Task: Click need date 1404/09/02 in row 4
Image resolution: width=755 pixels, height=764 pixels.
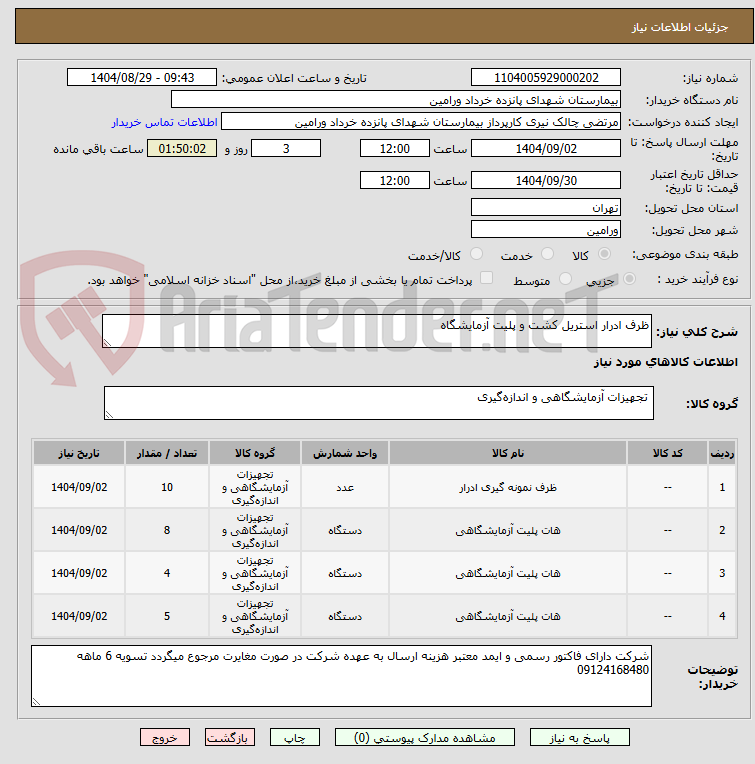Action: coord(79,616)
